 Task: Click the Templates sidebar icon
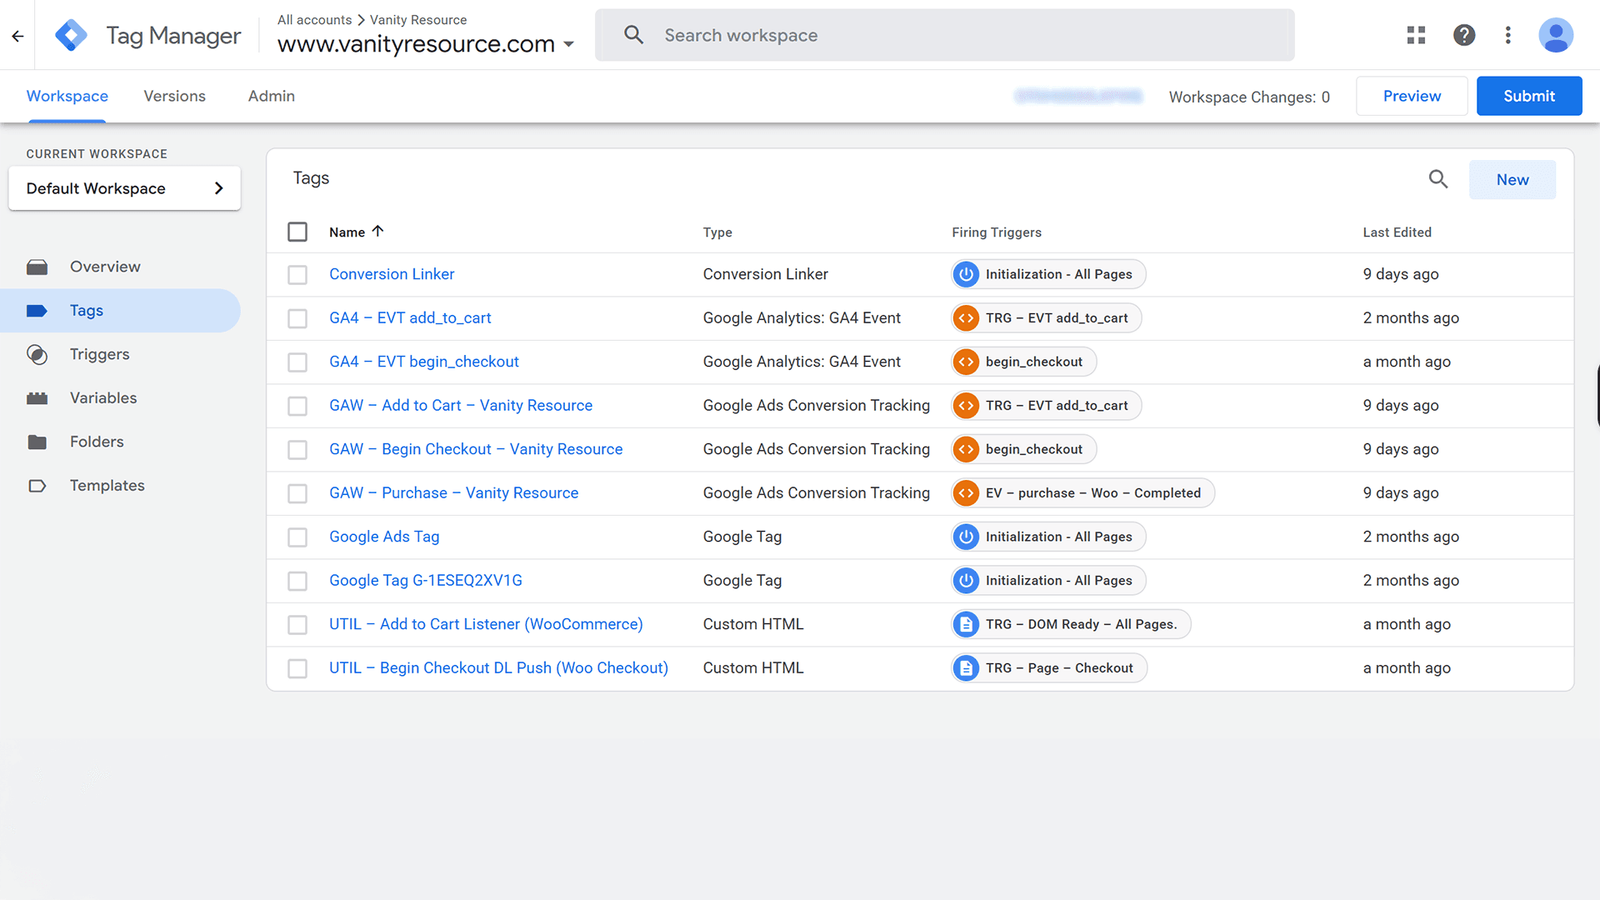click(x=37, y=486)
